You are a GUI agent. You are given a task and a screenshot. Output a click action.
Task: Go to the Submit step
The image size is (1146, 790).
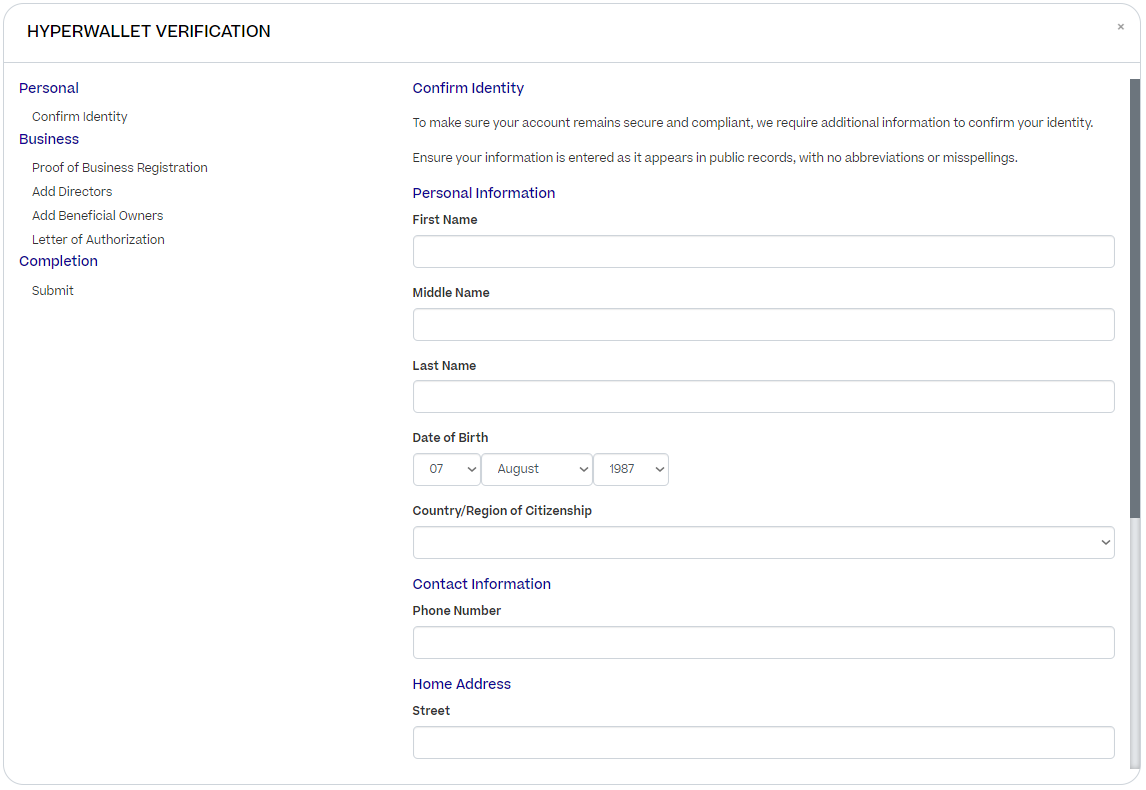point(53,291)
